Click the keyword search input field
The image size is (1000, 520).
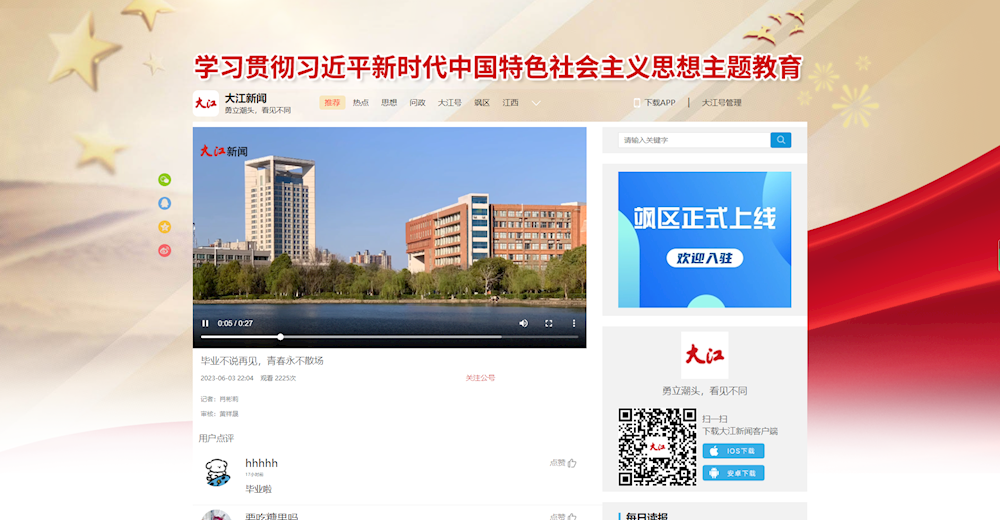[693, 140]
